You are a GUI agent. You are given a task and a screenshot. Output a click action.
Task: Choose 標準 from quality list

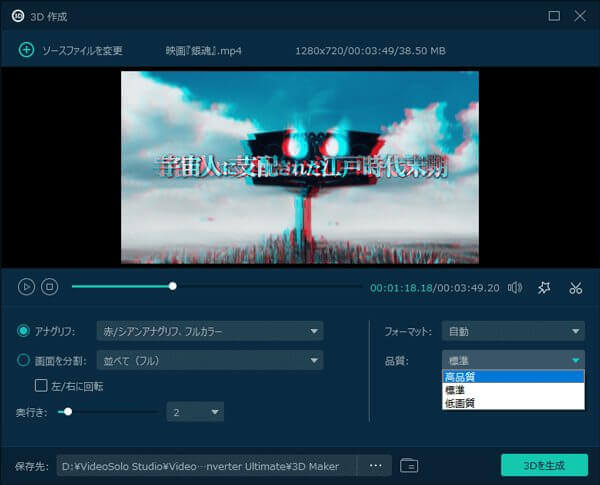pos(513,390)
